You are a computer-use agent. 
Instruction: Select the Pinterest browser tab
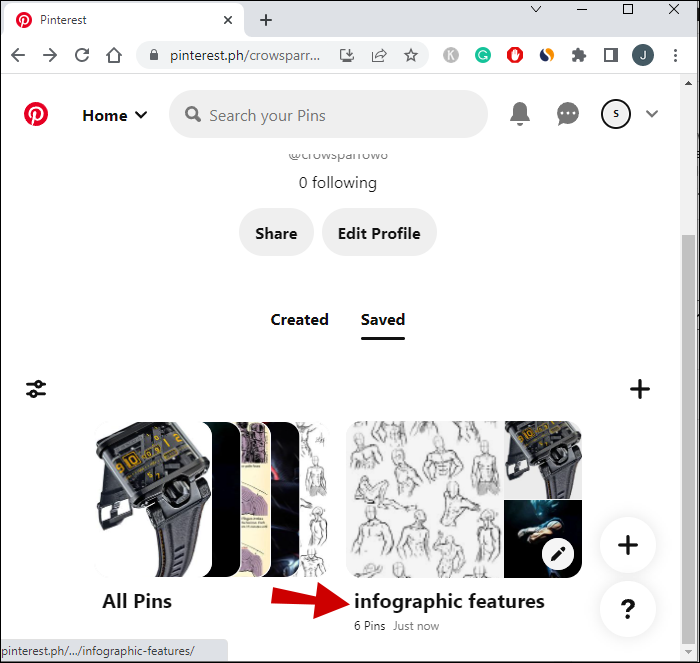pyautogui.click(x=124, y=20)
